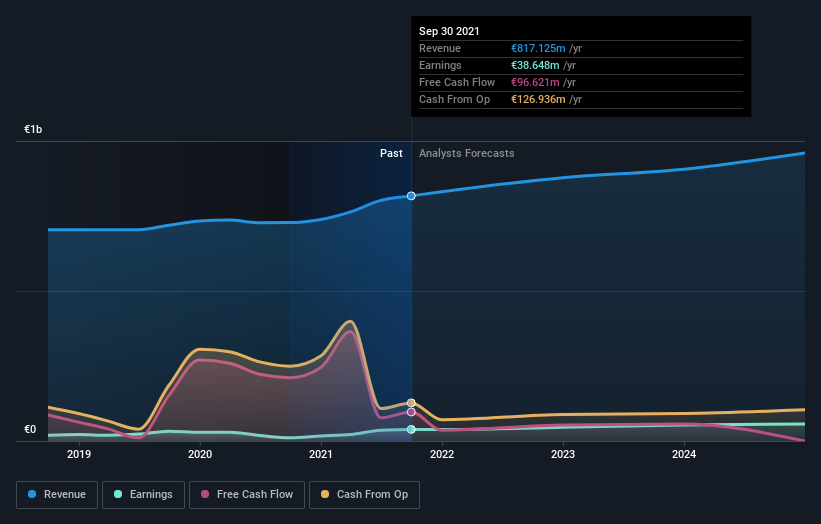Click the teal Earnings data point marker
821x524 pixels.
coord(411,429)
